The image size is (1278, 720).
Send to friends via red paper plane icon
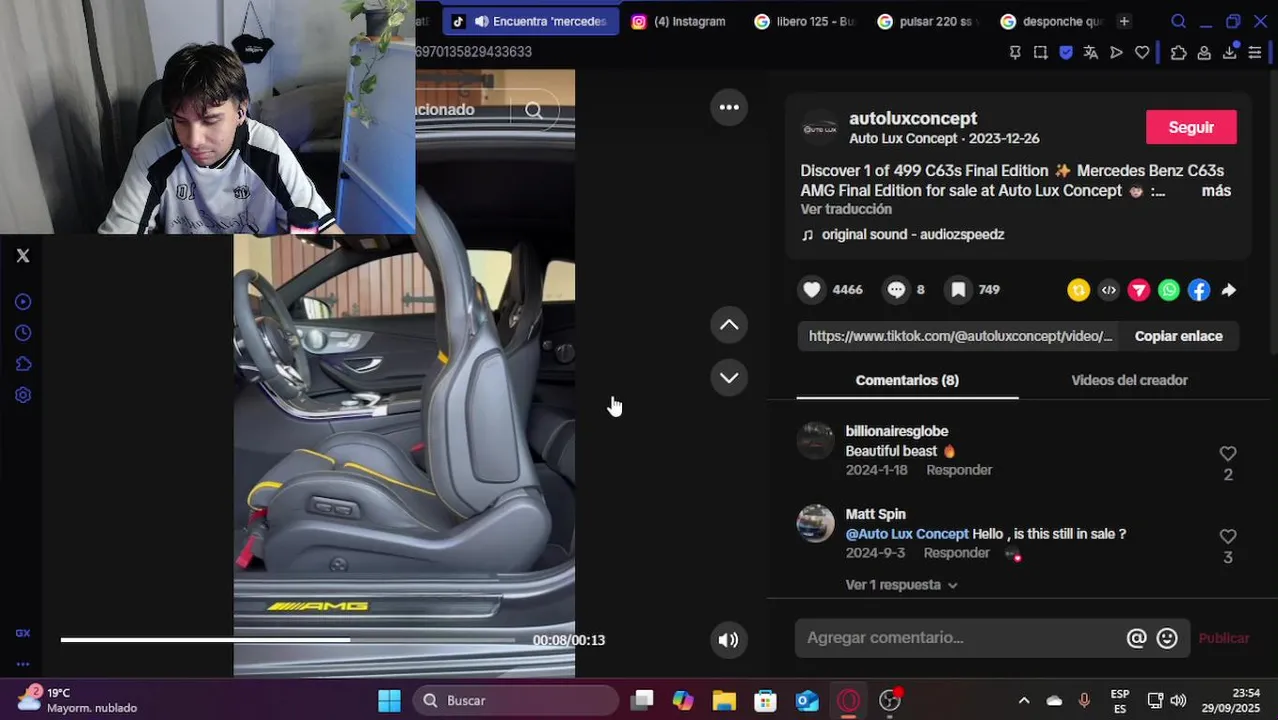click(1138, 290)
